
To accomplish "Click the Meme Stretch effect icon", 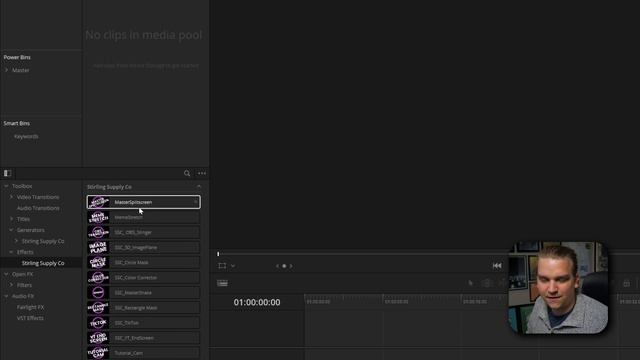I will click(x=98, y=217).
